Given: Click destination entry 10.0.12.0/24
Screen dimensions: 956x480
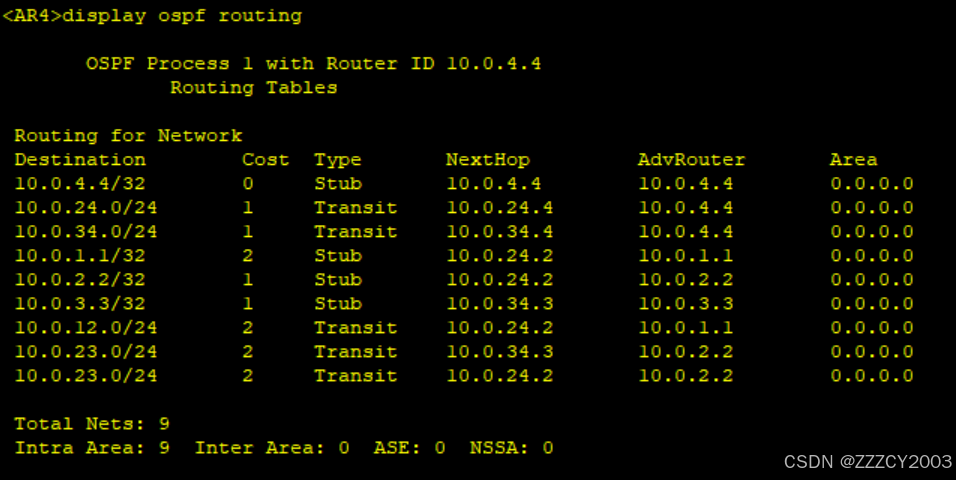Looking at the screenshot, I should click(86, 328).
